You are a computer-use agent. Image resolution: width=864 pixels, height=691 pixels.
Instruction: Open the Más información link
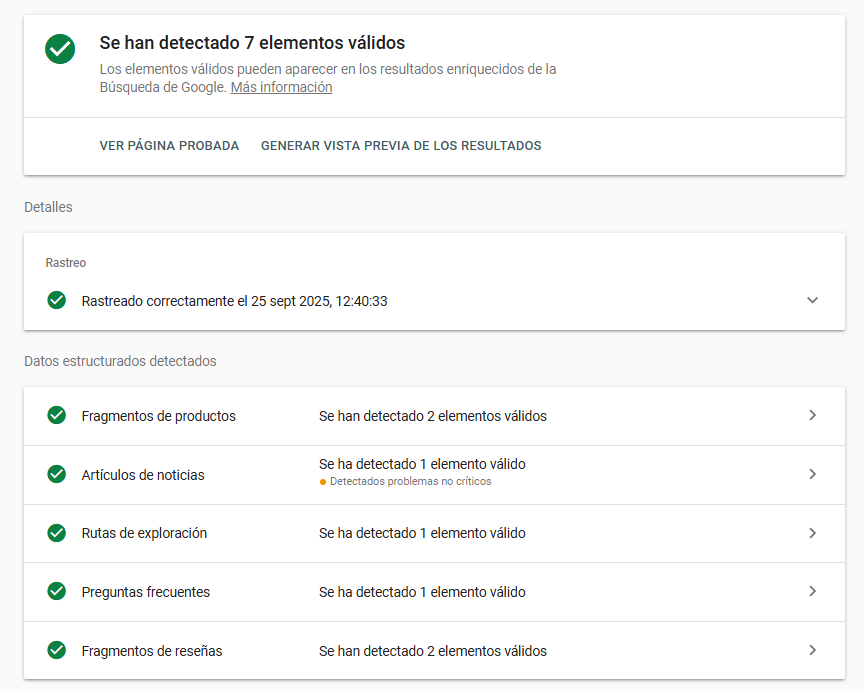pyautogui.click(x=281, y=87)
